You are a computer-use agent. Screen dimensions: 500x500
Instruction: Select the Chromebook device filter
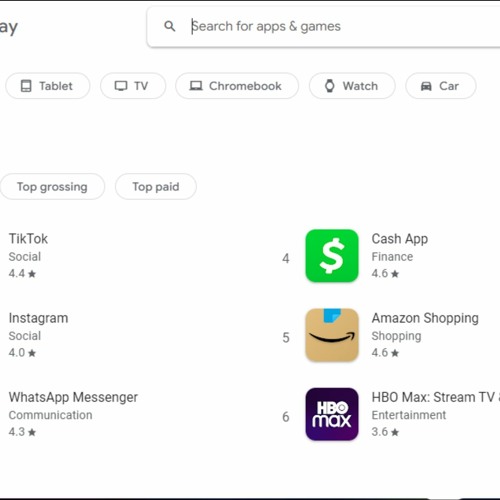pos(237,86)
